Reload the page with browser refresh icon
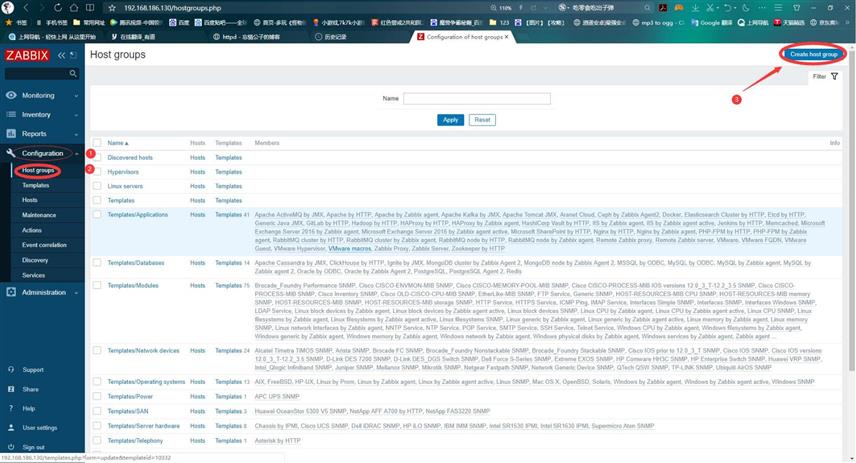 coord(58,8)
